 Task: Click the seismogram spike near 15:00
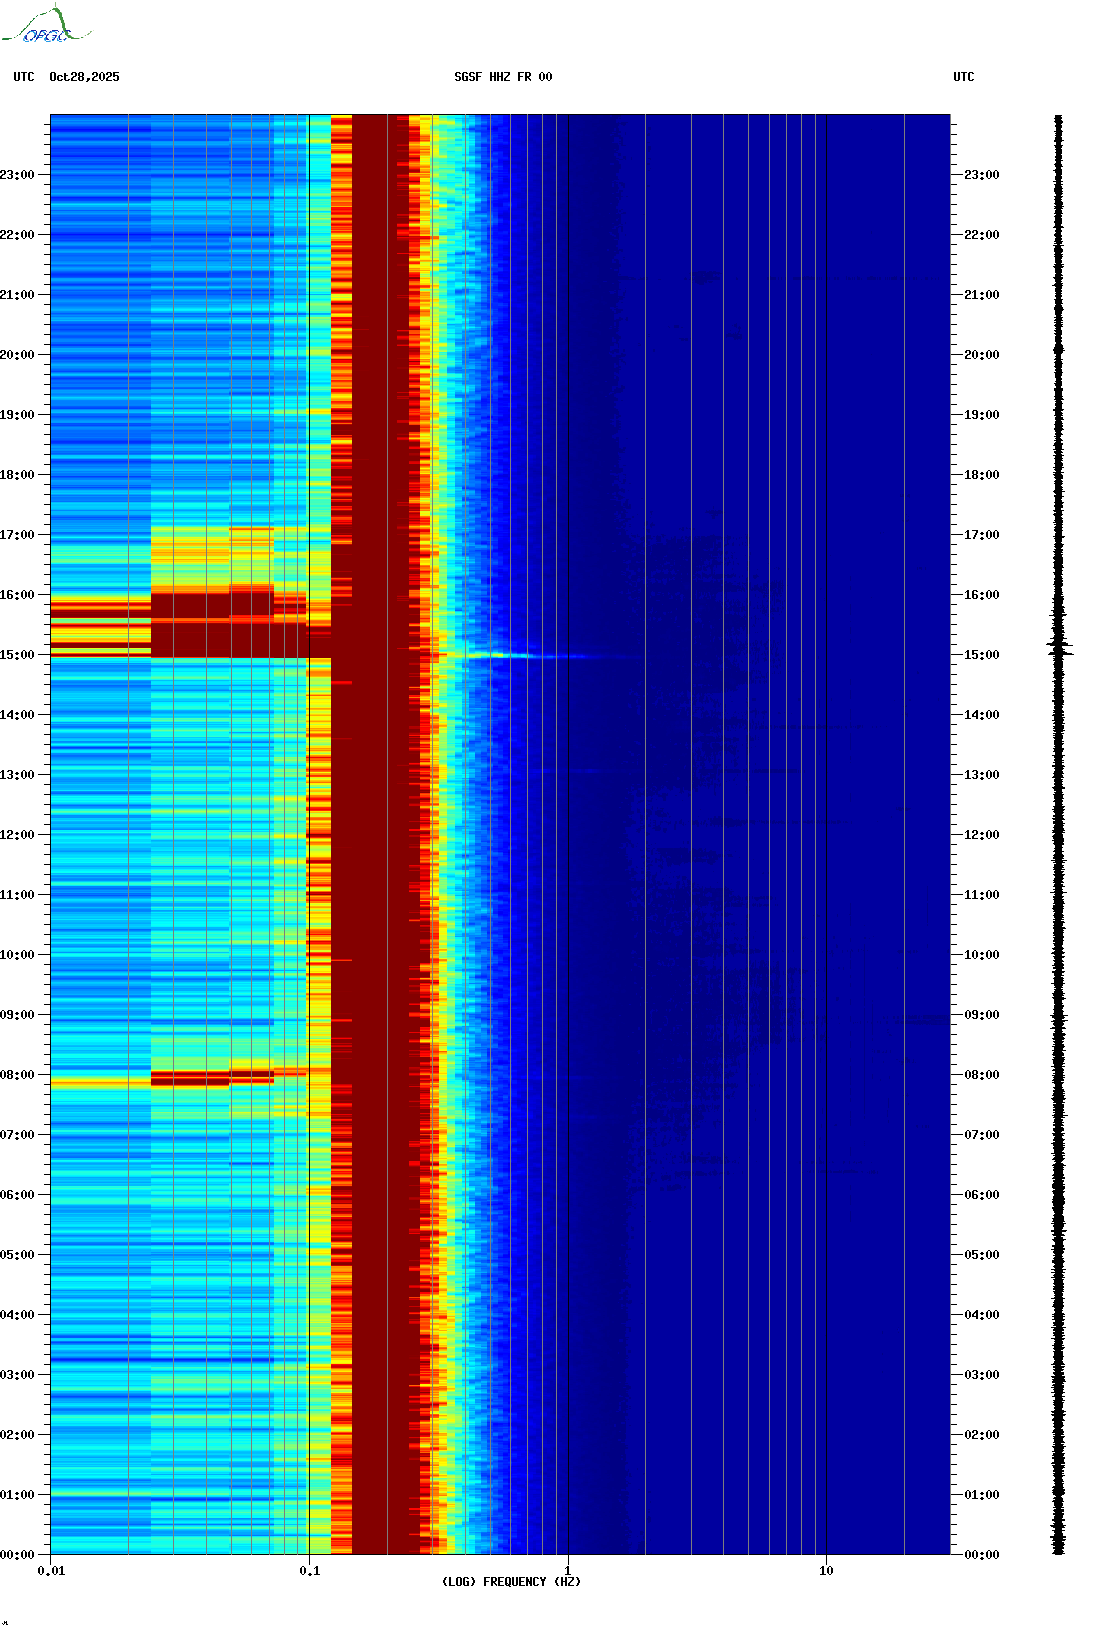point(1059,649)
